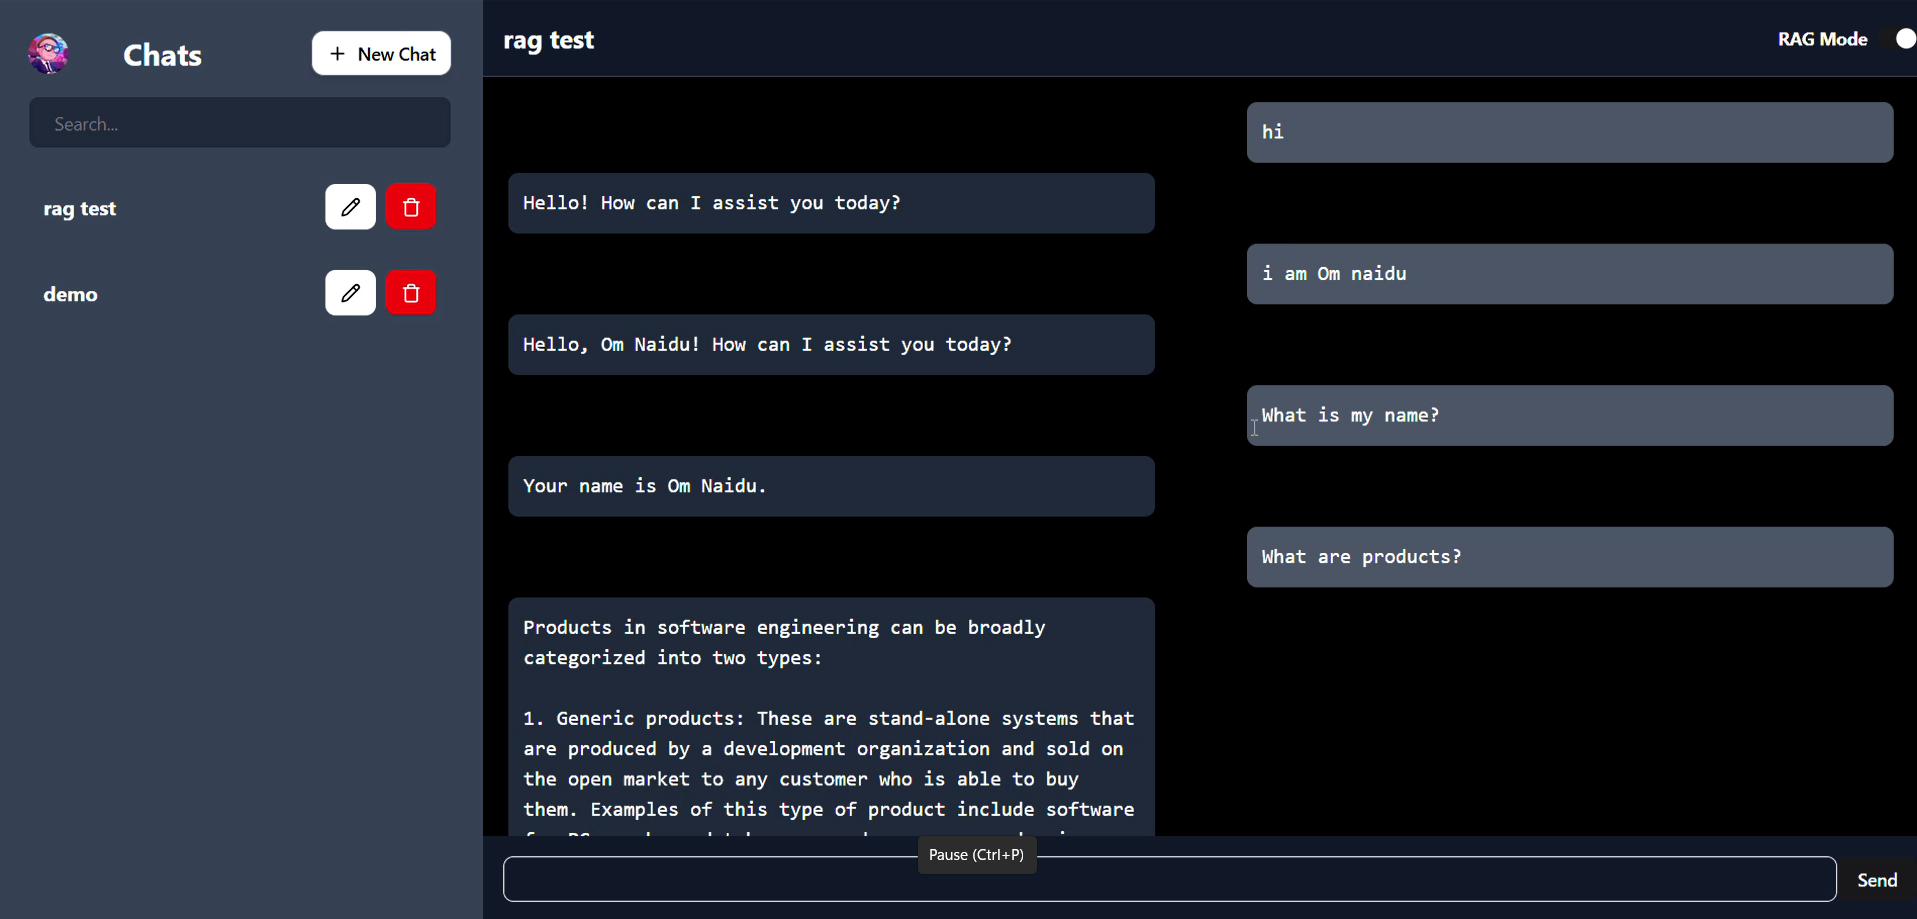The height and width of the screenshot is (919, 1917).
Task: Toggle the RAG Mode switch
Action: coord(1899,39)
